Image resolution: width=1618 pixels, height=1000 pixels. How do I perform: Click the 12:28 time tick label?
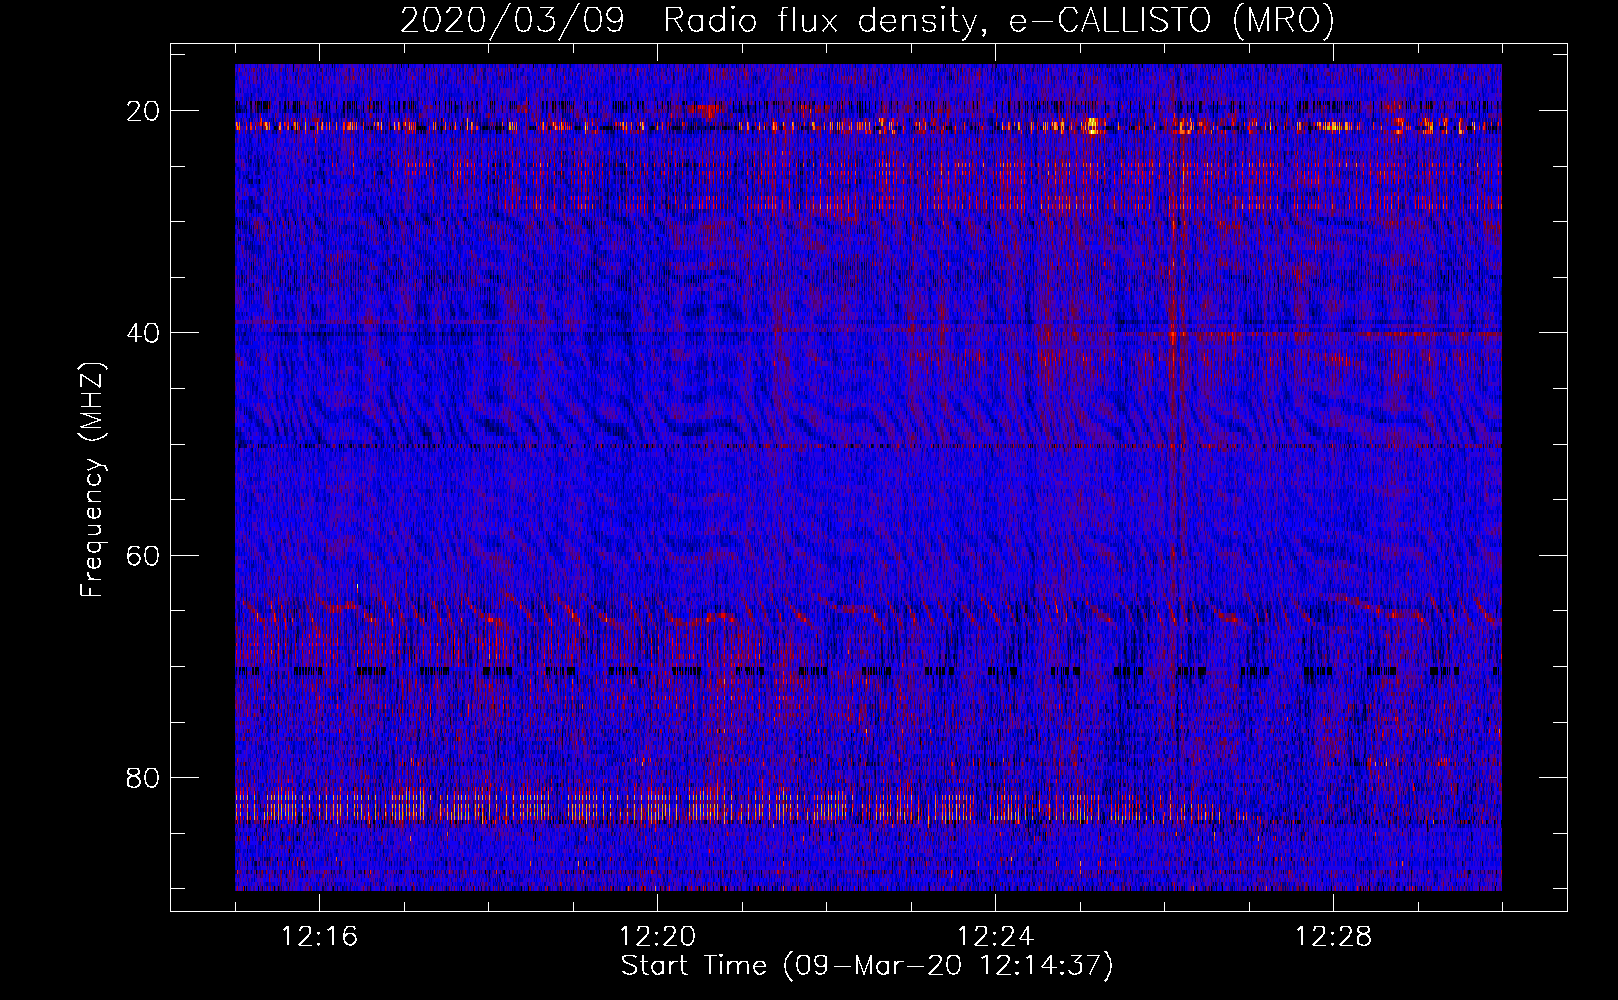click(1334, 937)
